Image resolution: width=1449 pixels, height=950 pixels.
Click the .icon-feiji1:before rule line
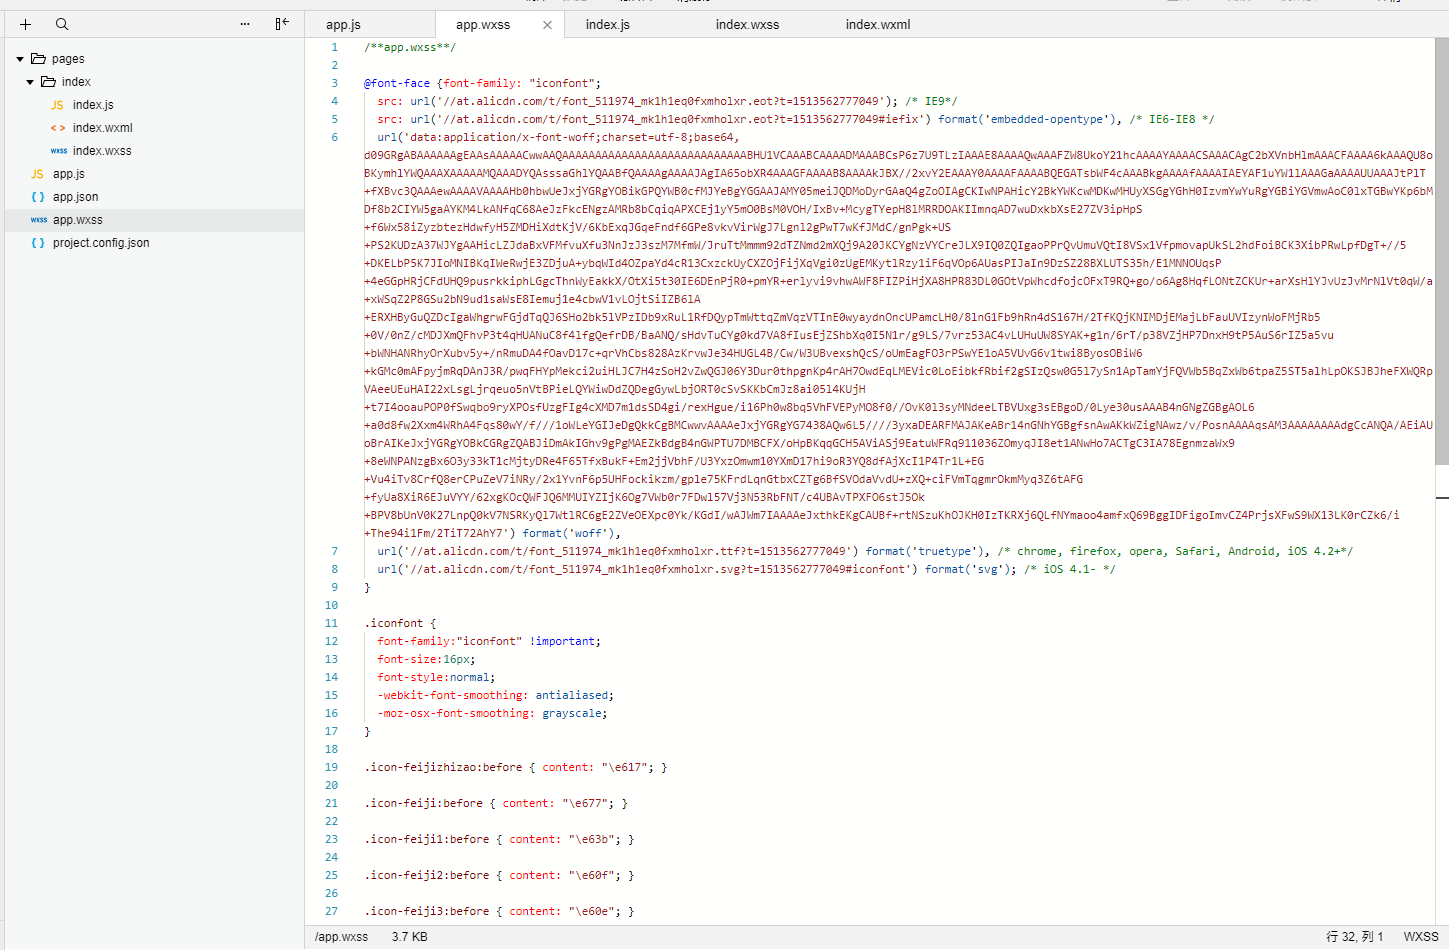499,839
